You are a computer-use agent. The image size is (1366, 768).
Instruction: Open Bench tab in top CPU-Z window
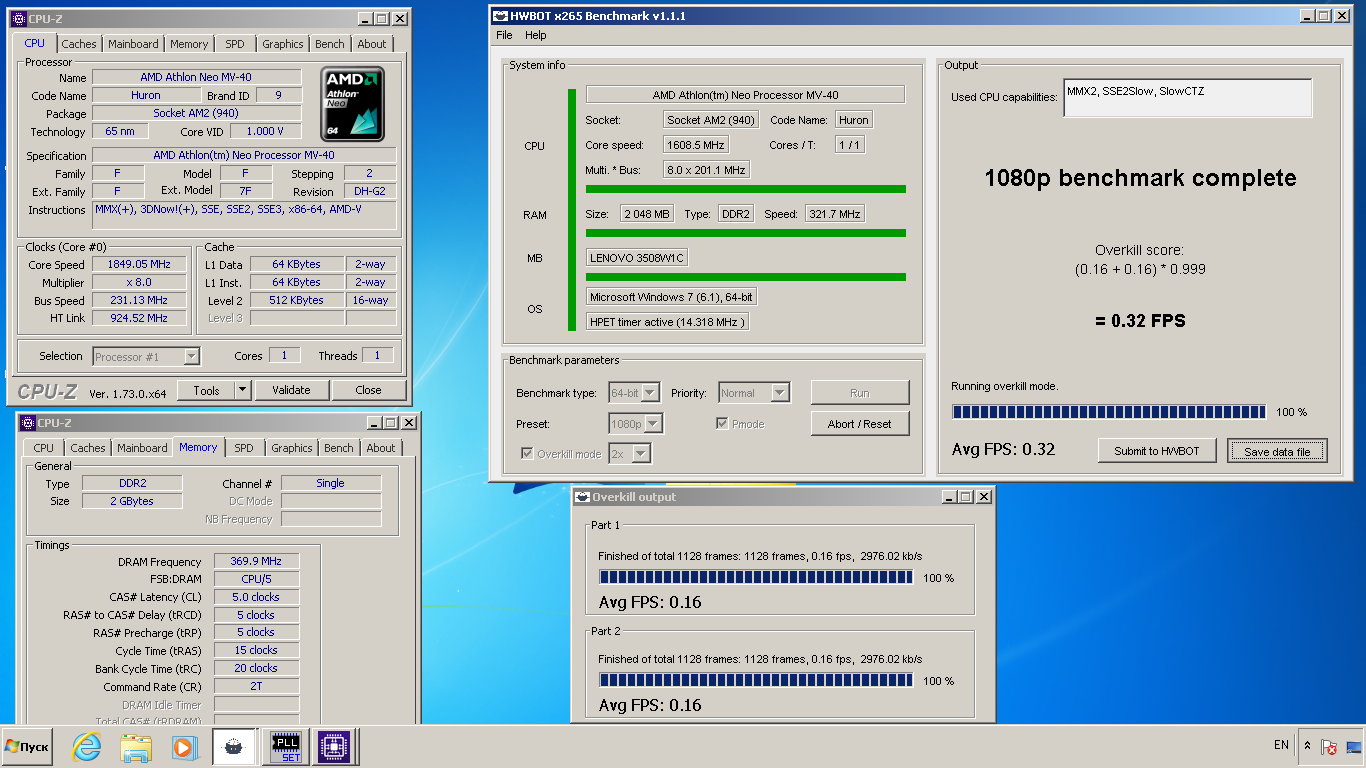[x=330, y=44]
